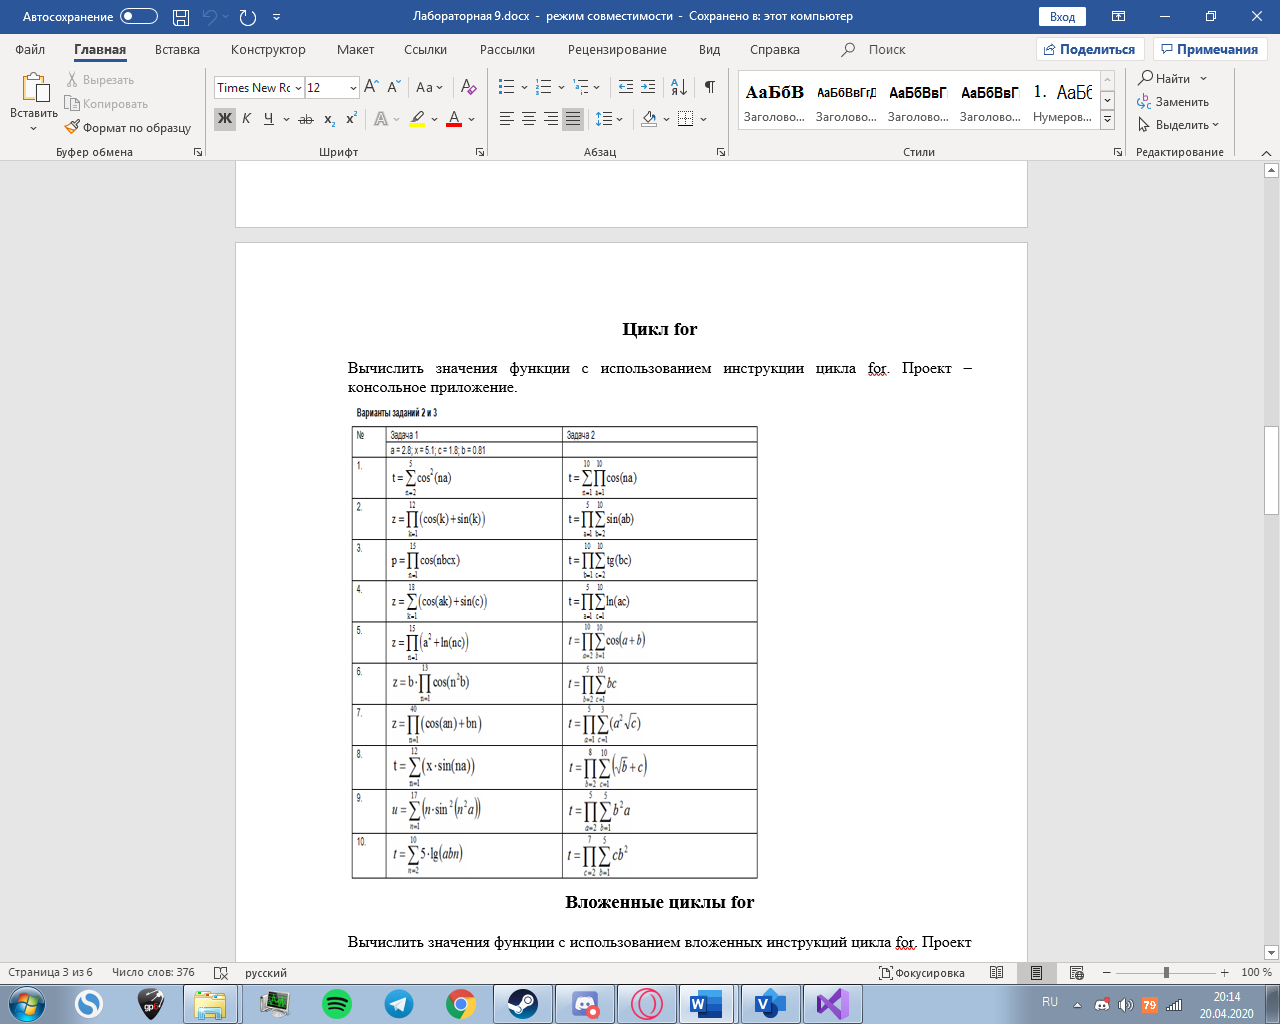1280x1024 pixels.
Task: Increase font size with the larger A icon
Action: [x=371, y=88]
